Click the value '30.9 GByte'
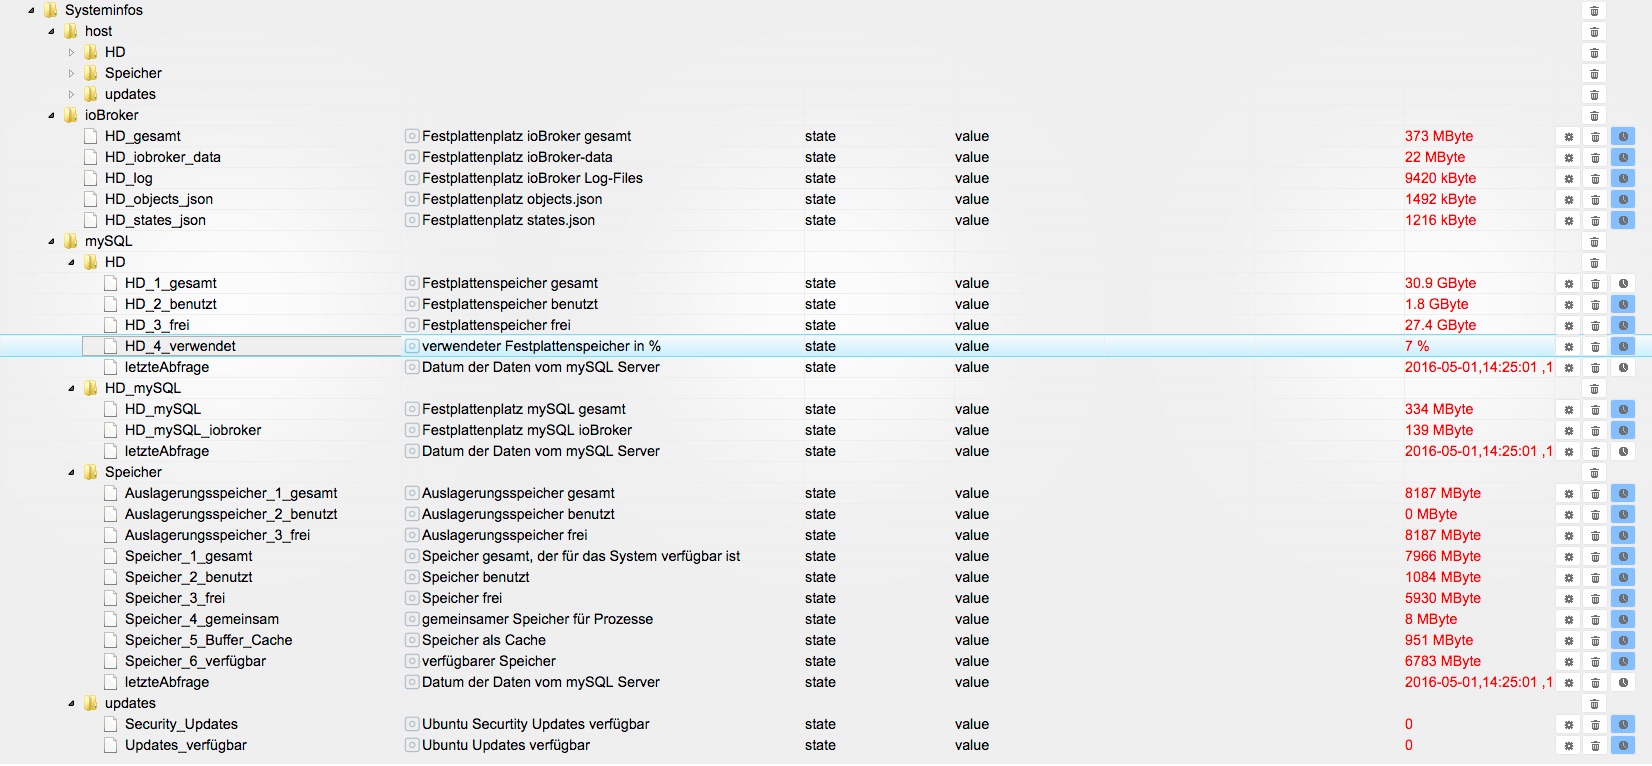 click(1440, 283)
